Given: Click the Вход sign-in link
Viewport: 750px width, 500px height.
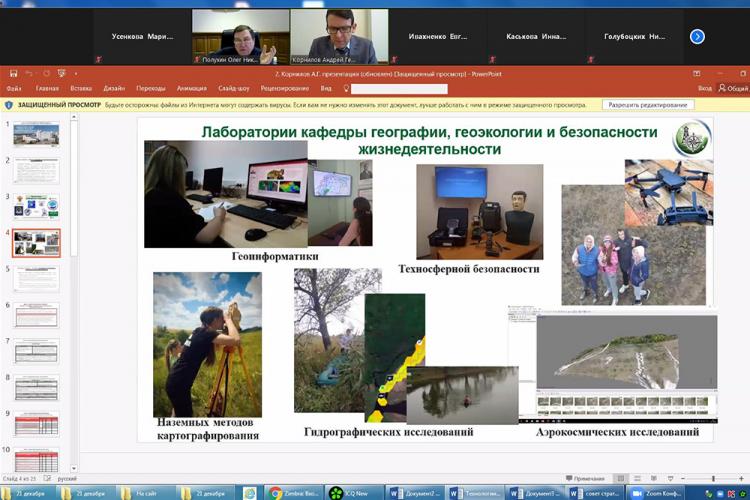Looking at the screenshot, I should (705, 89).
